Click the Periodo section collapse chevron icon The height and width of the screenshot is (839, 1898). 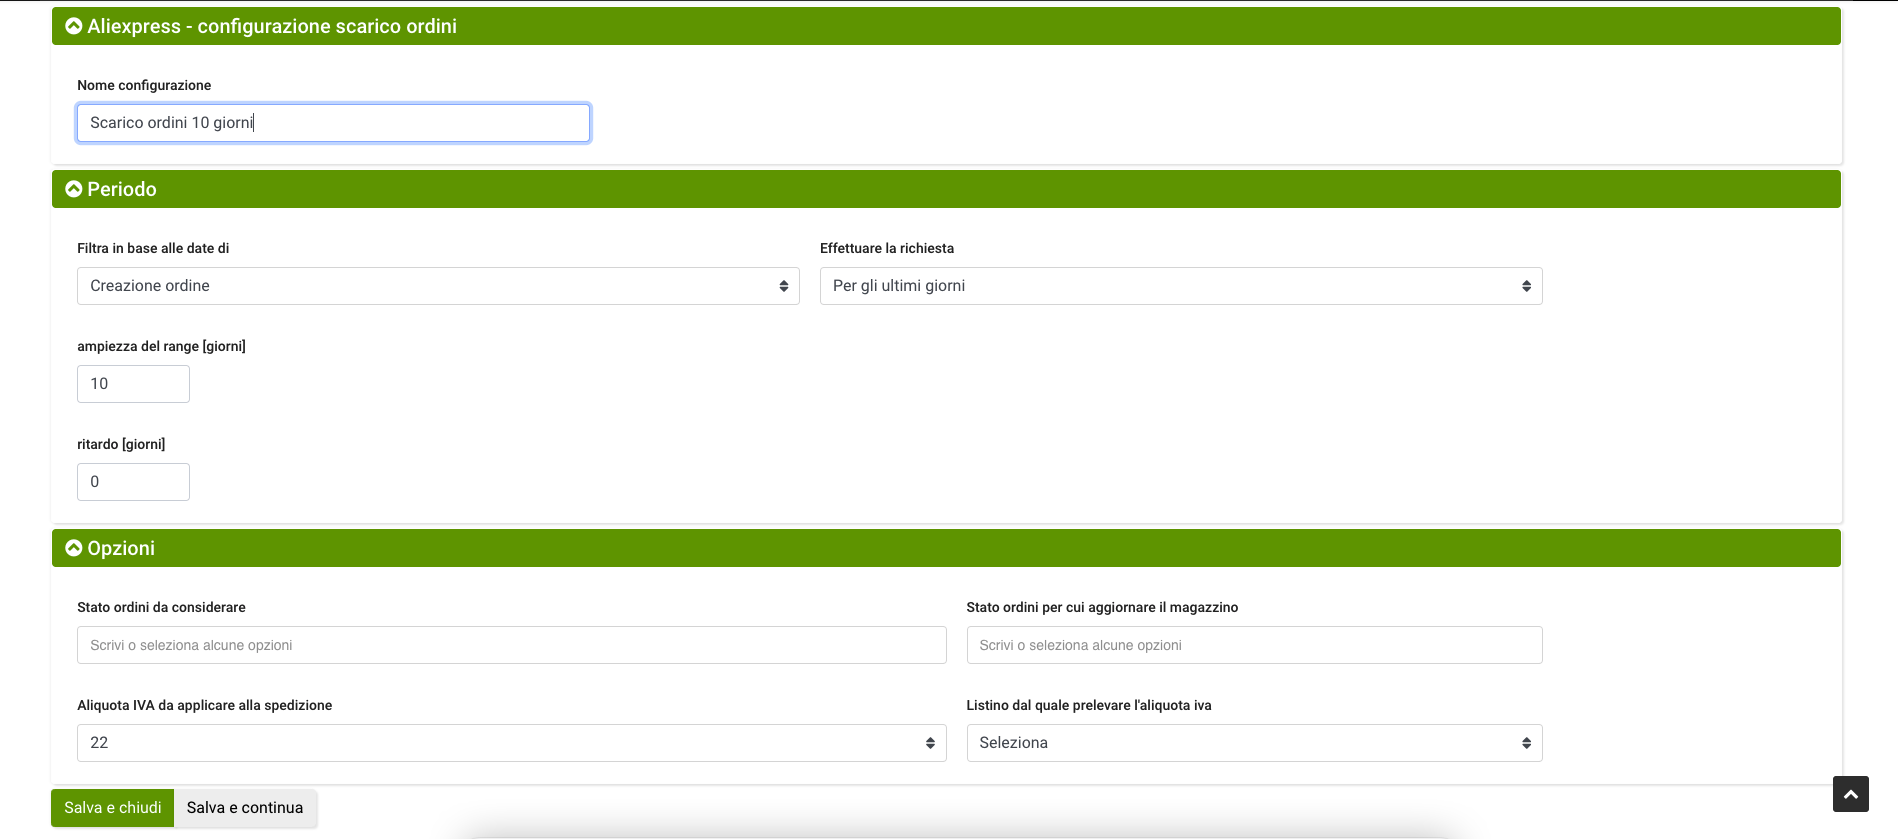tap(73, 189)
